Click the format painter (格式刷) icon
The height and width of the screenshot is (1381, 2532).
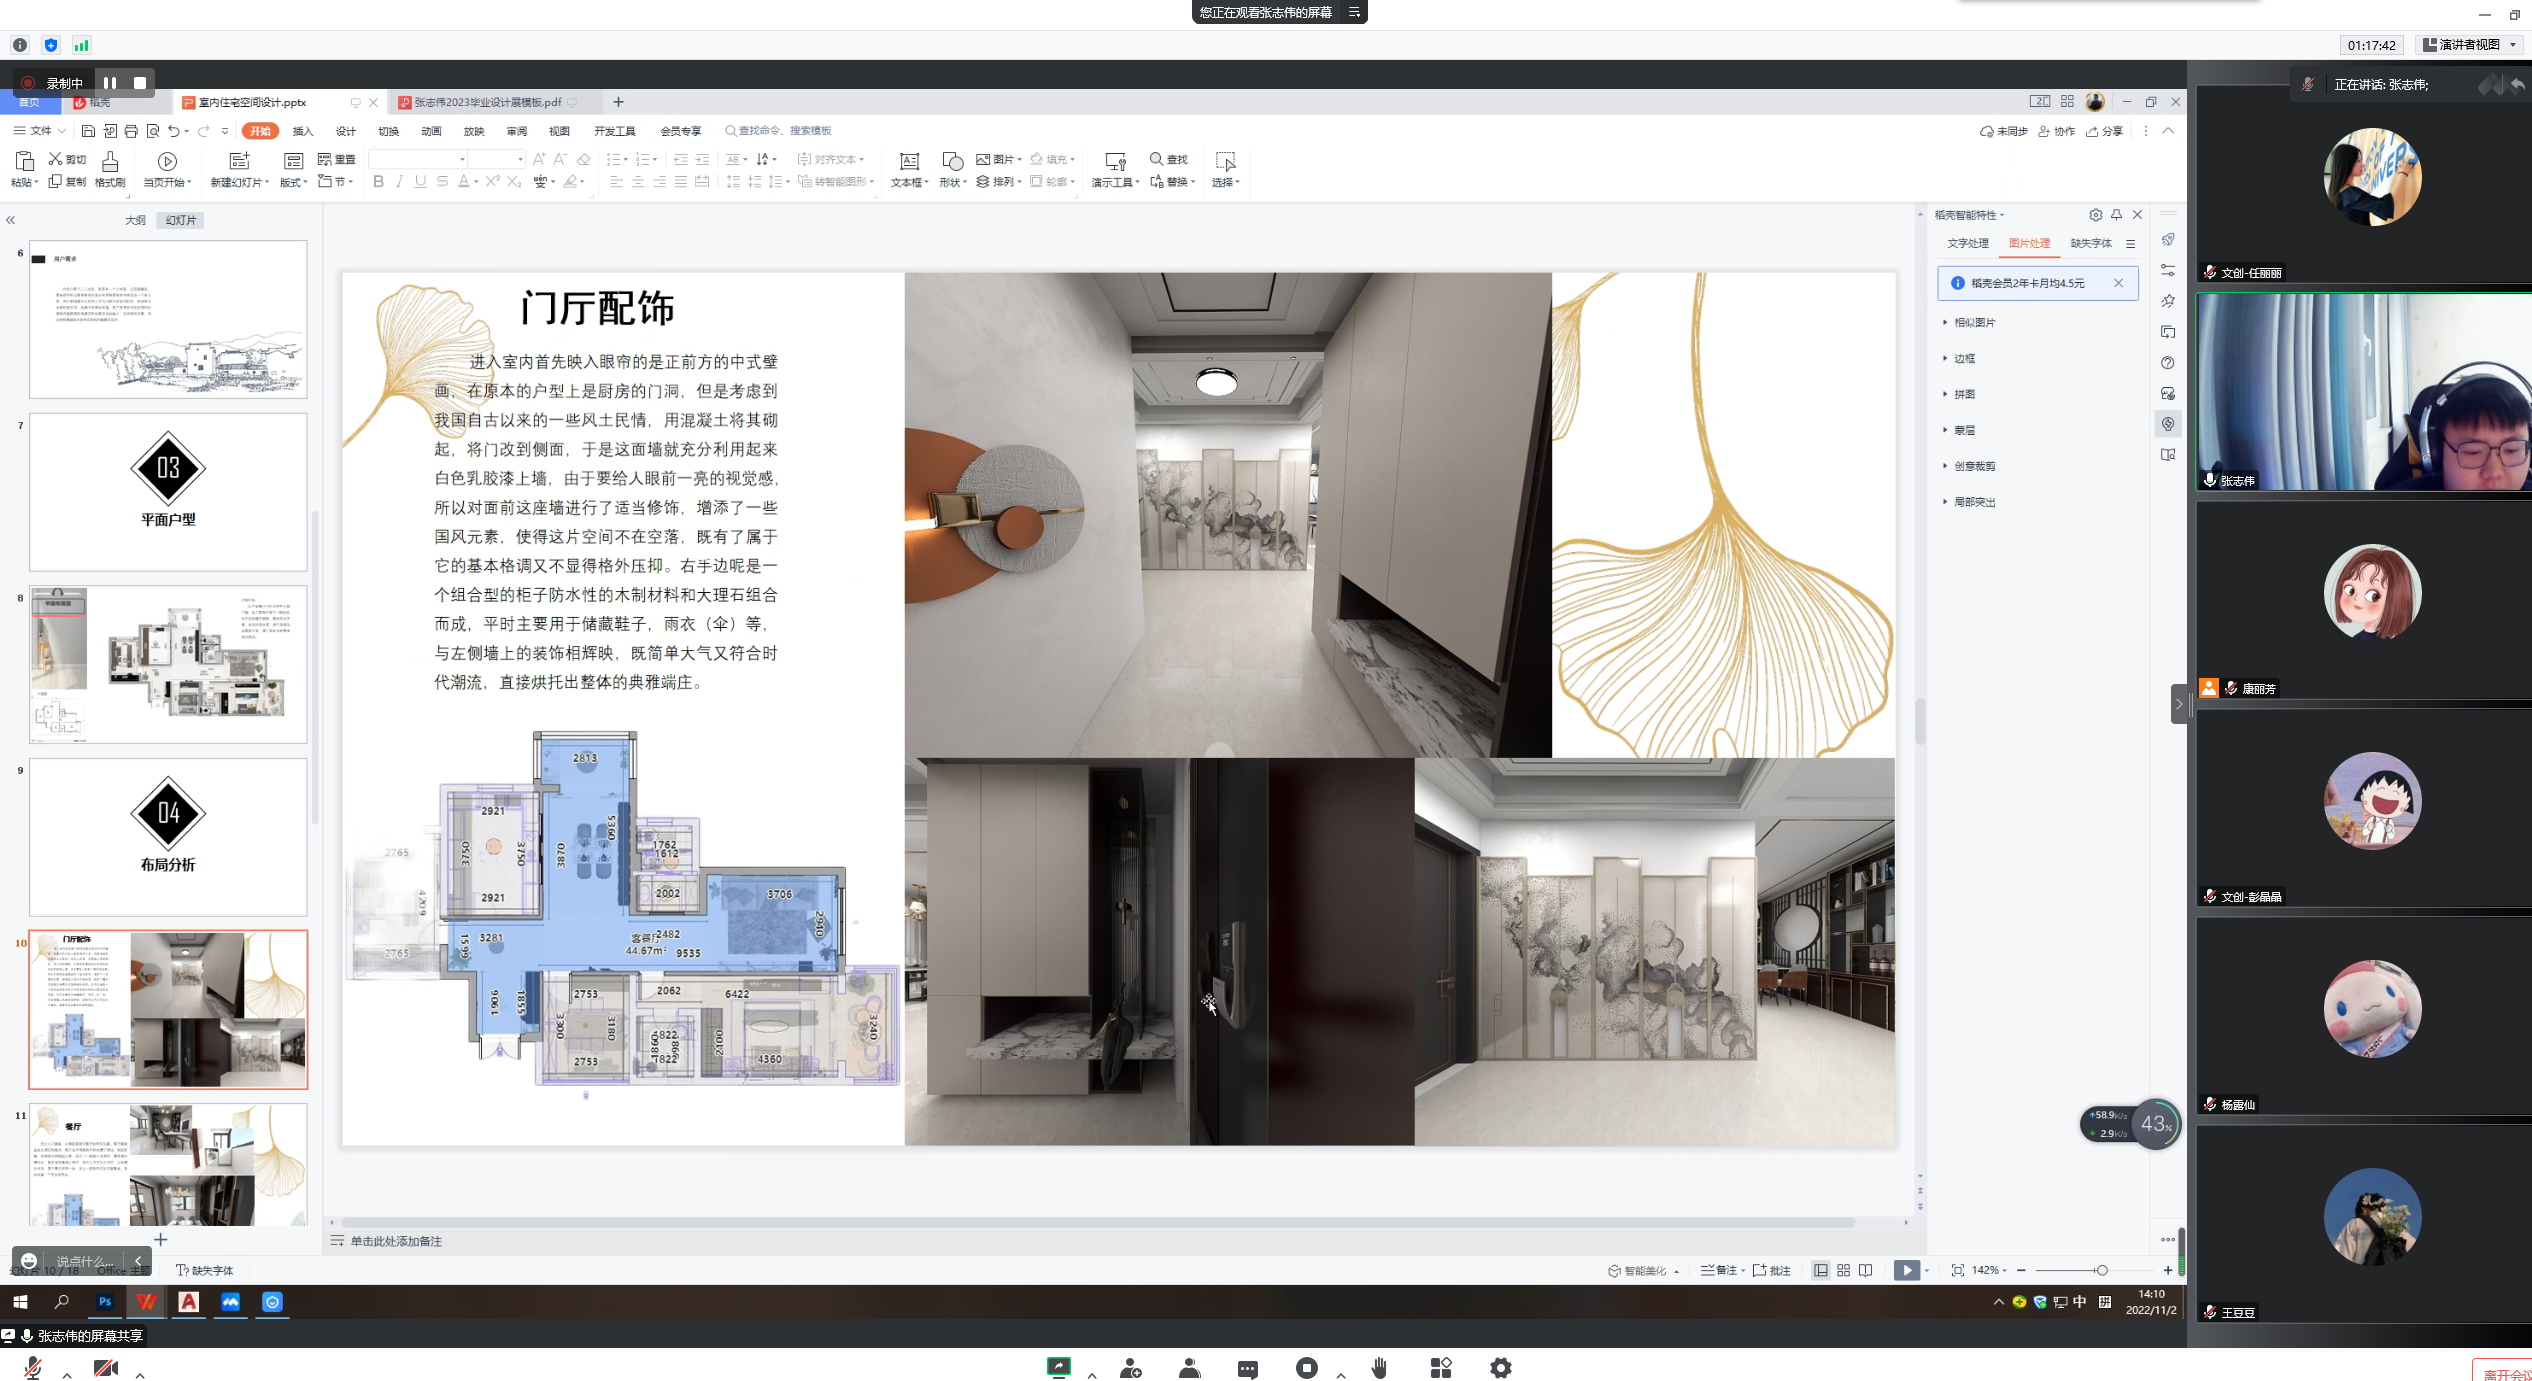(x=110, y=162)
